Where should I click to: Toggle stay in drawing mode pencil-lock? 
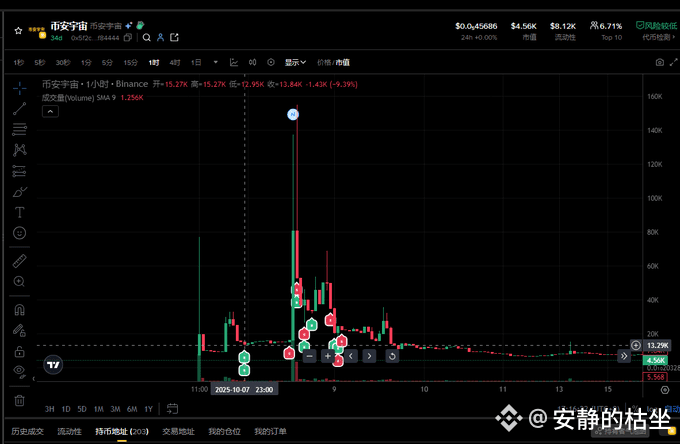click(20, 330)
